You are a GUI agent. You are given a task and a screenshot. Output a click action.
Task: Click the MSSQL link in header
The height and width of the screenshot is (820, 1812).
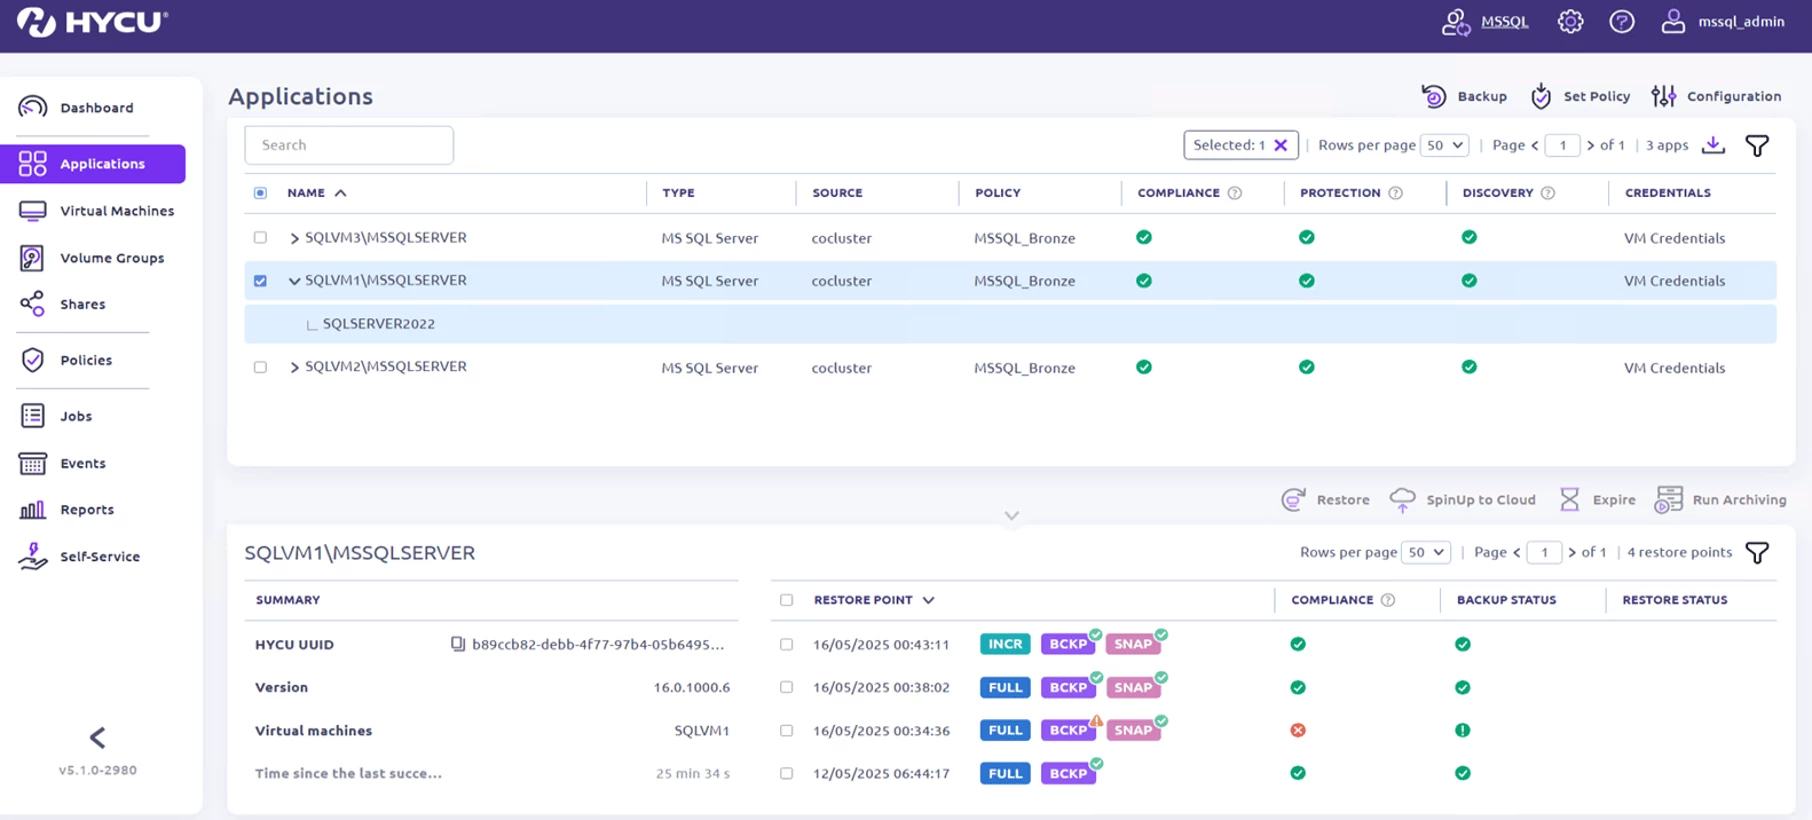tap(1504, 21)
